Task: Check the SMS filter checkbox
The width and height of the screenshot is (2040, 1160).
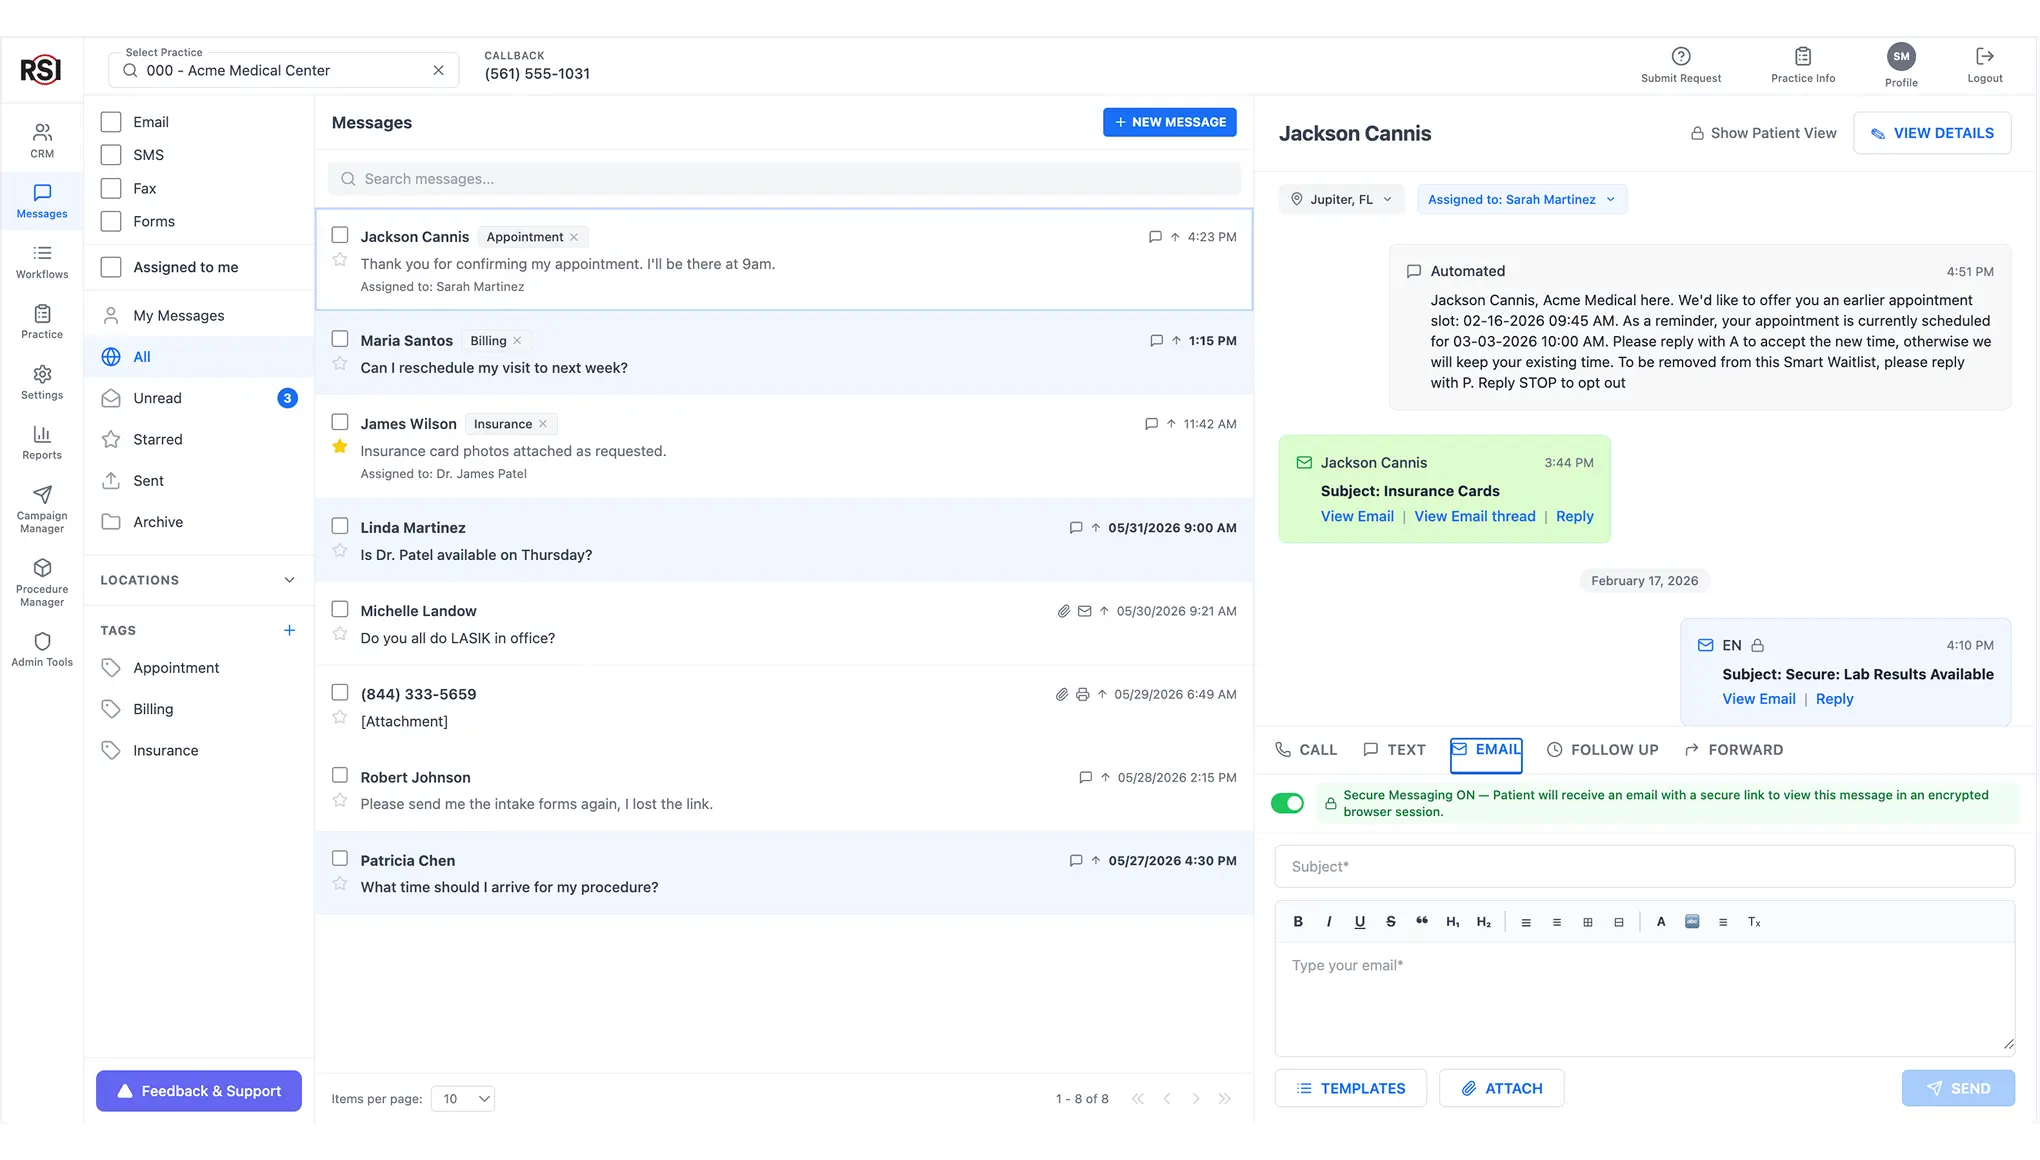Action: coord(111,155)
